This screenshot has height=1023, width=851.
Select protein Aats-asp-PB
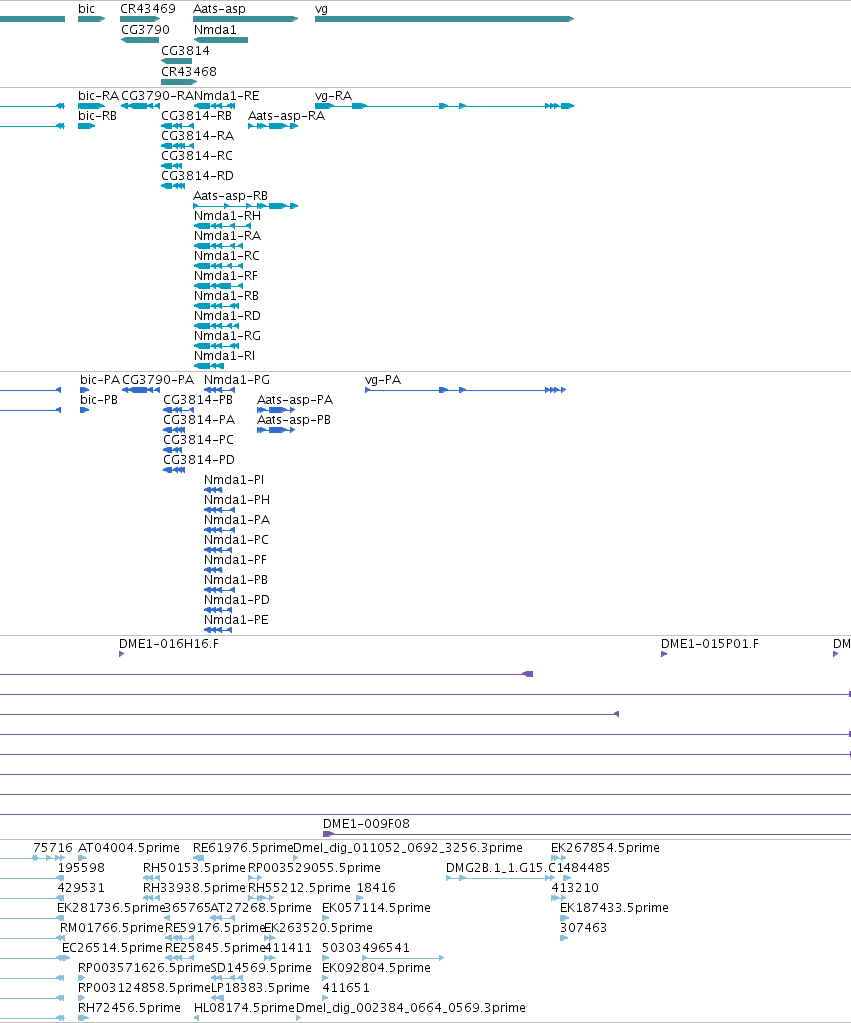276,430
